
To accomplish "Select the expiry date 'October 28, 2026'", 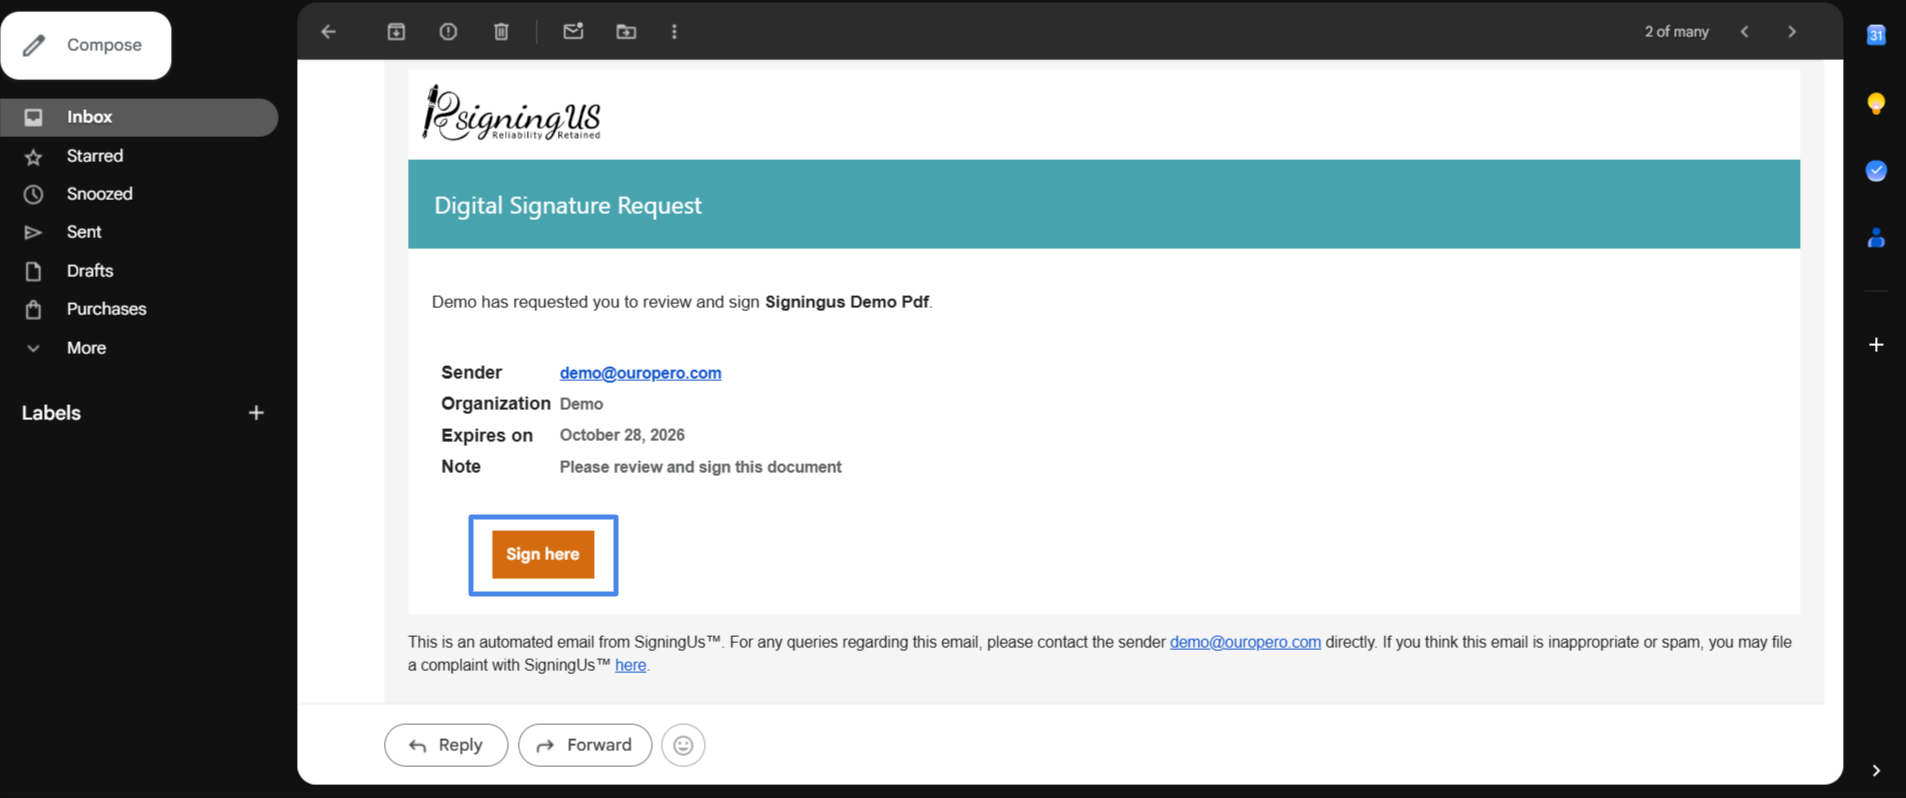I will tap(622, 435).
